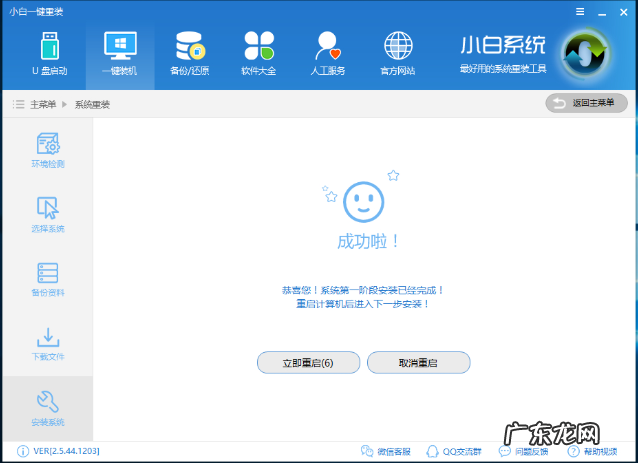
Task: Click the 小白系统 brand title text
Action: [503, 45]
